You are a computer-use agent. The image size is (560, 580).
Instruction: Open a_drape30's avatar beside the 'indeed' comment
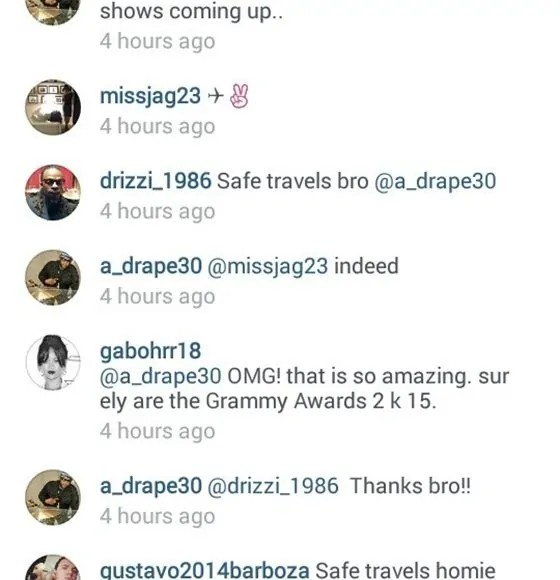(x=53, y=277)
